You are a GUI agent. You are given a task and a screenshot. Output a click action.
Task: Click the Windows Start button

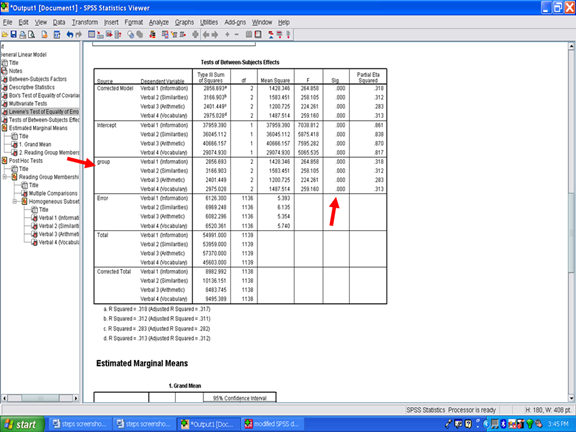[22, 424]
